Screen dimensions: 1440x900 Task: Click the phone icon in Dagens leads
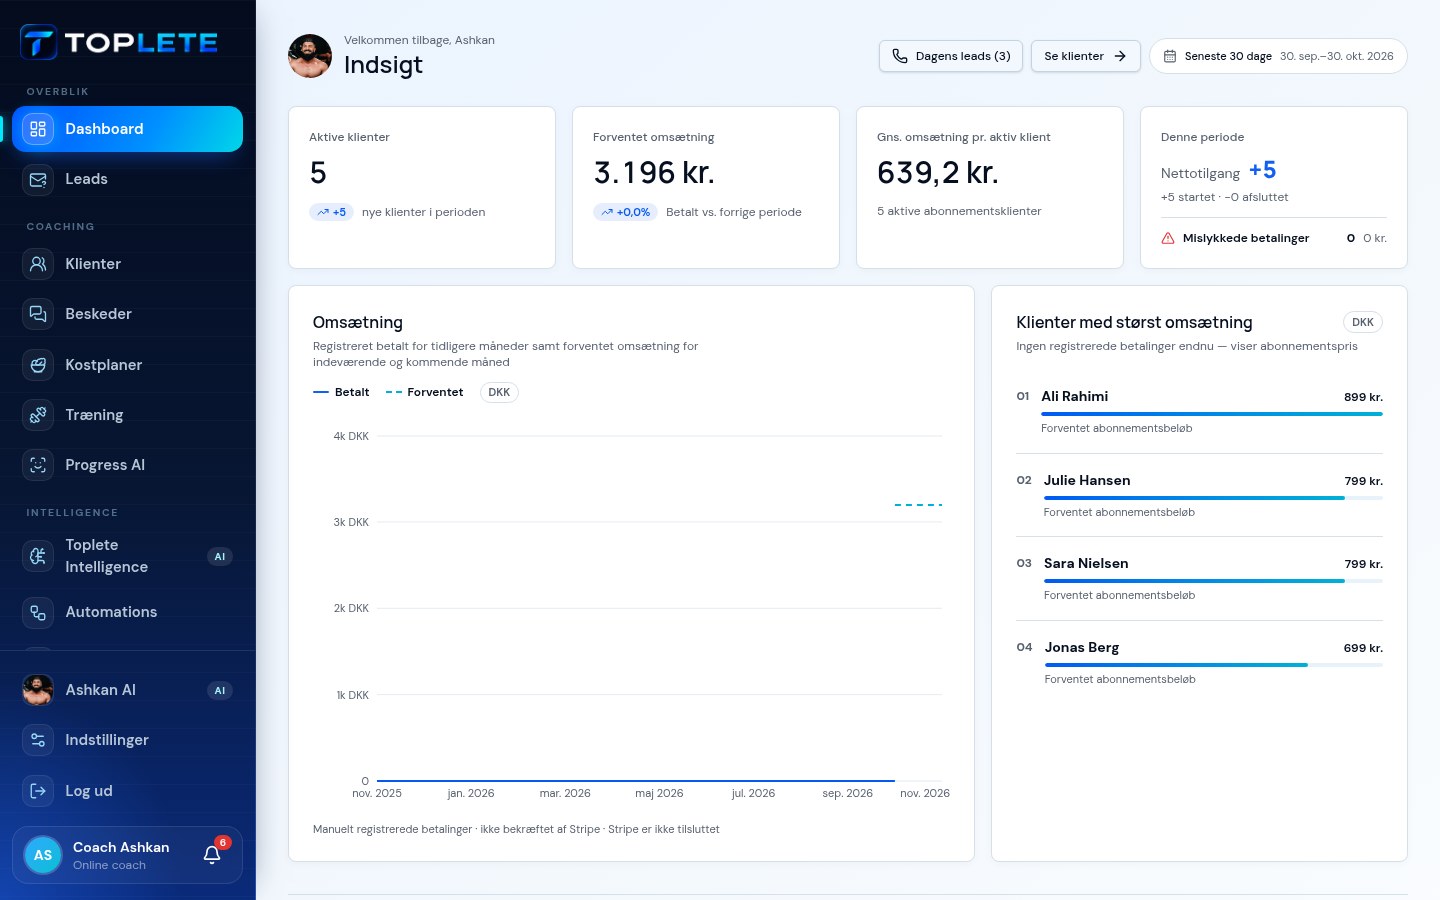coord(900,56)
